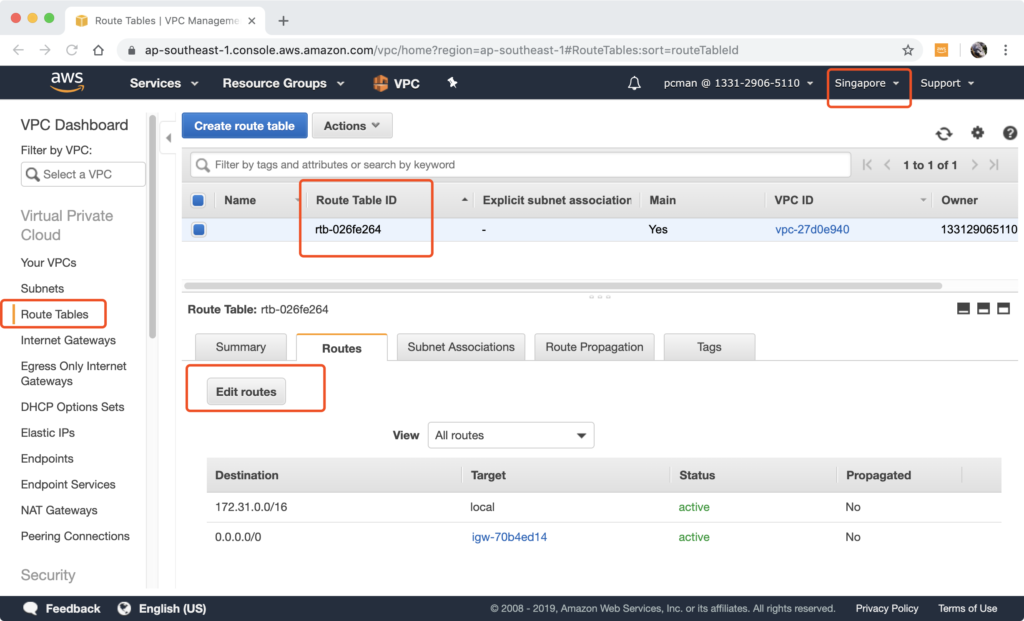1024x621 pixels.
Task: Open the Chrome three-dot menu
Action: 1006,50
